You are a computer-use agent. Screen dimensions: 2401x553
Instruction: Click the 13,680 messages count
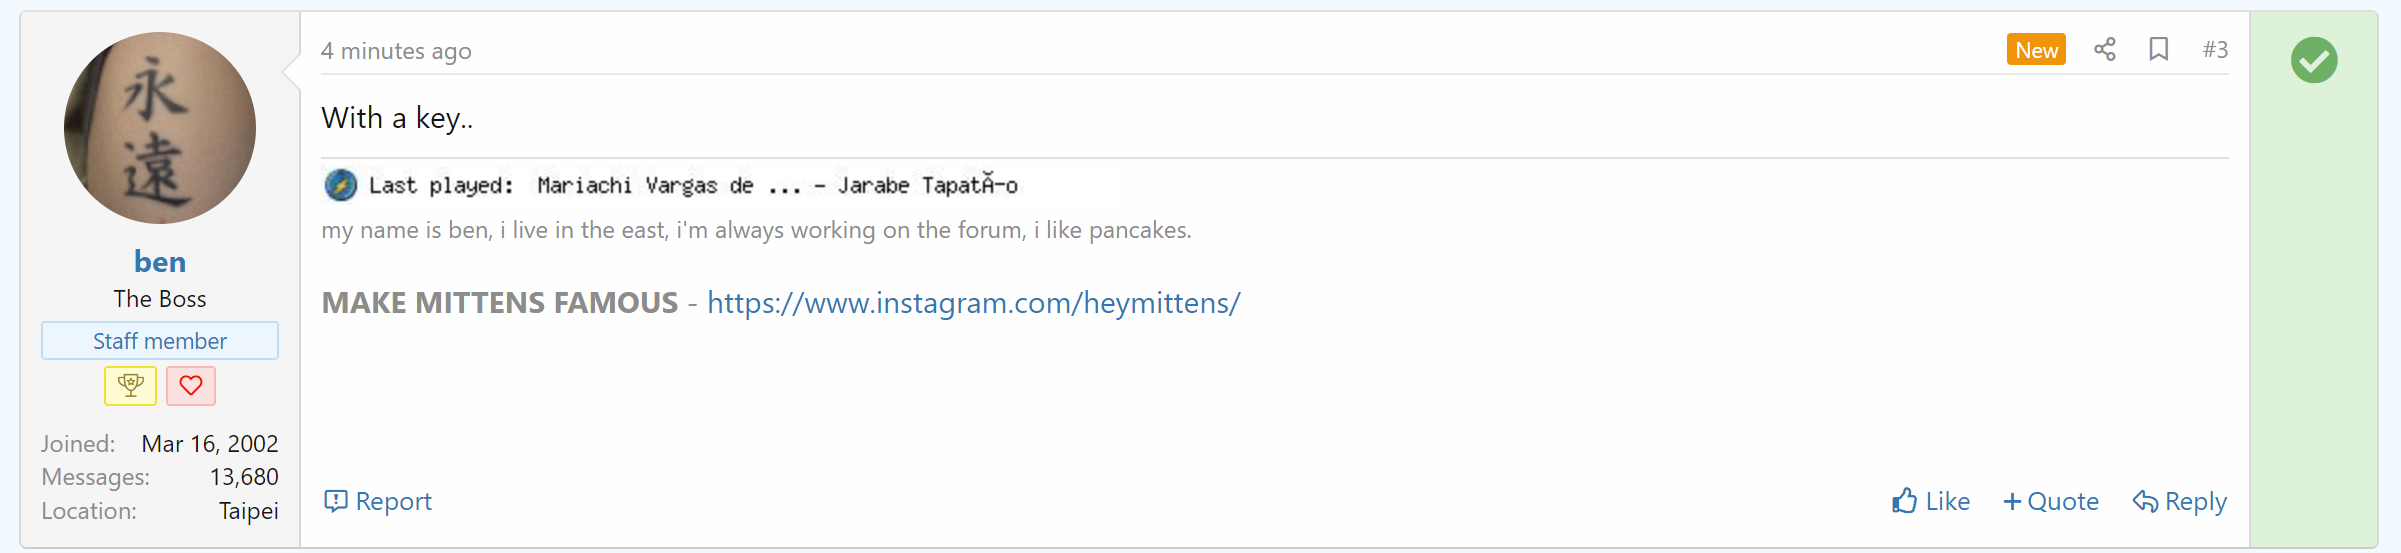(244, 477)
